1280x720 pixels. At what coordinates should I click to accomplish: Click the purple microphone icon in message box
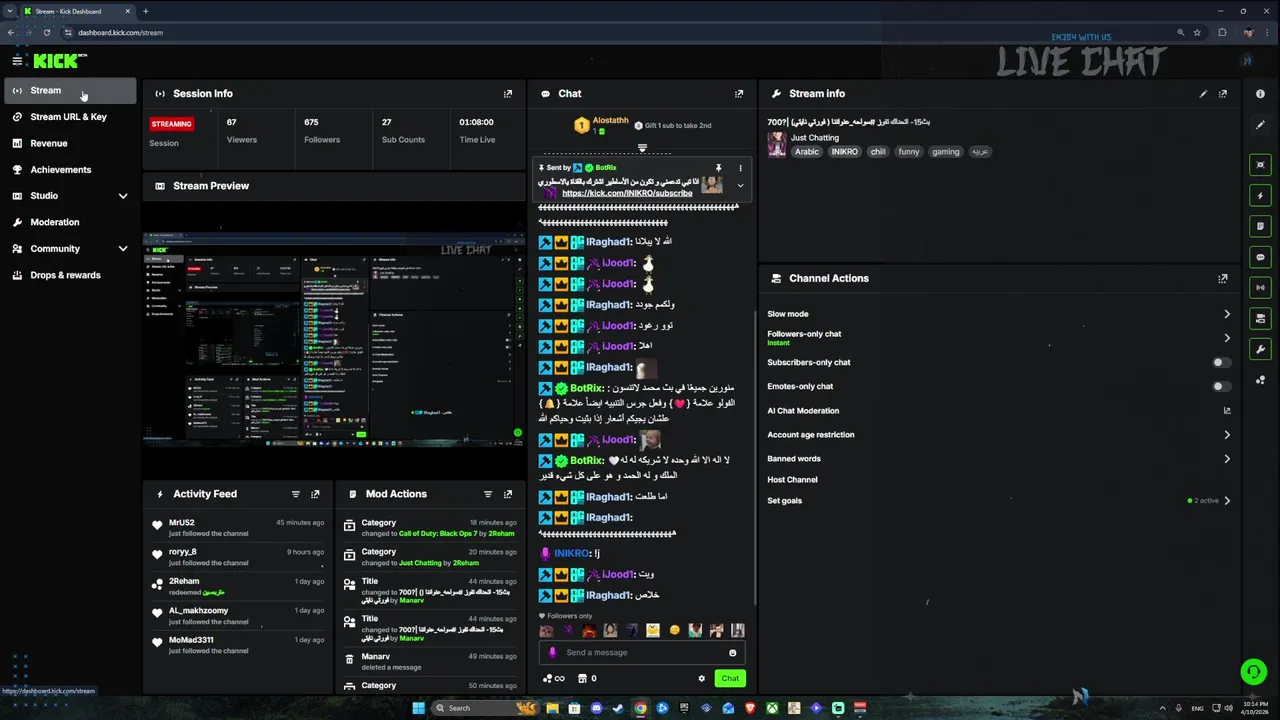pyautogui.click(x=552, y=653)
